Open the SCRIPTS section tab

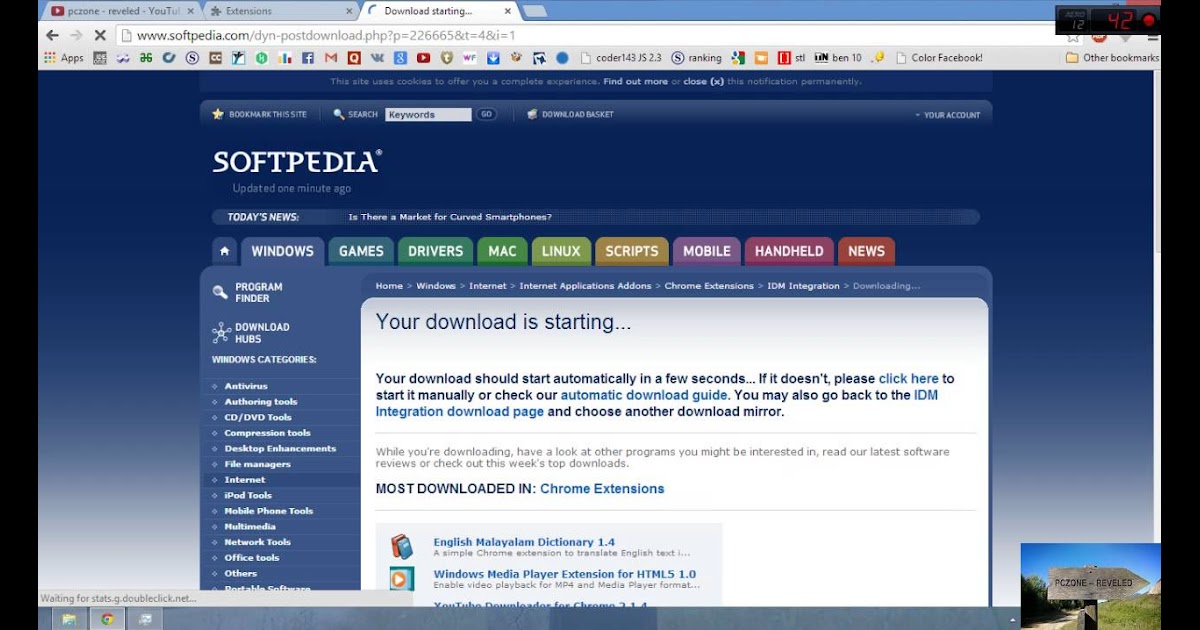pyautogui.click(x=632, y=251)
